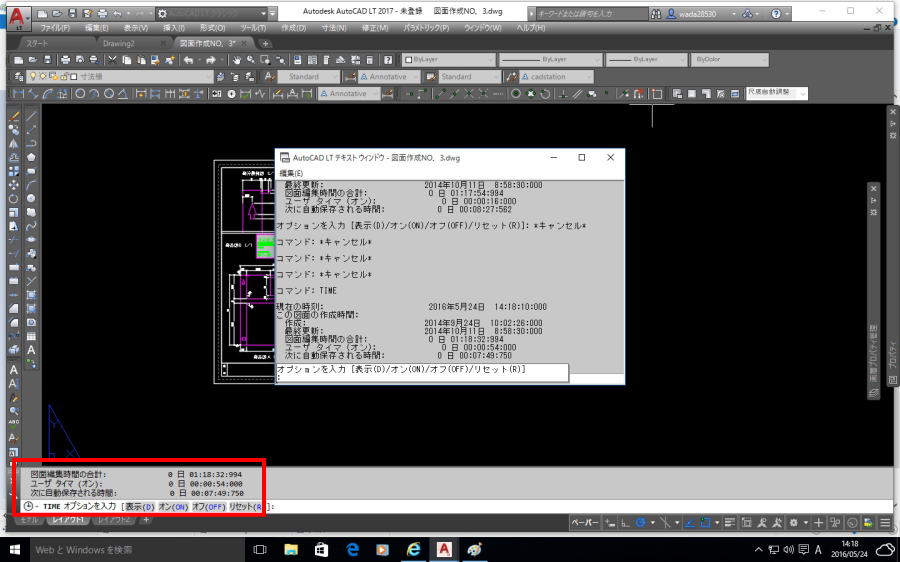The width and height of the screenshot is (900, 562).
Task: Toggle lineweight display in status bar
Action: [730, 522]
